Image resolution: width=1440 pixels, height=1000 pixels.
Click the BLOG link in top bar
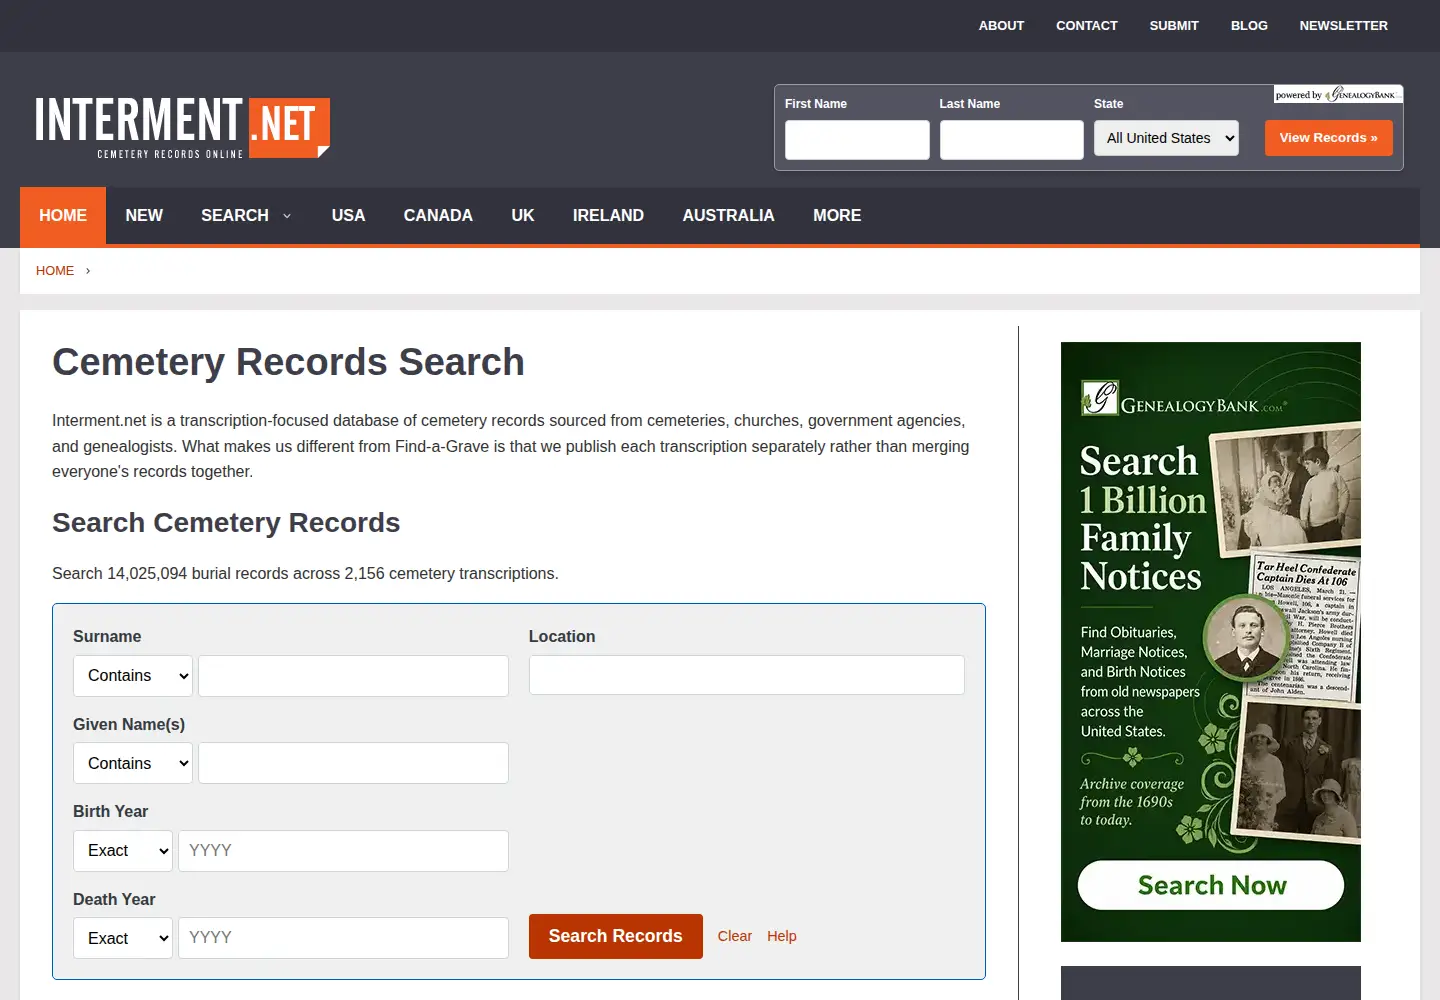pyautogui.click(x=1249, y=26)
